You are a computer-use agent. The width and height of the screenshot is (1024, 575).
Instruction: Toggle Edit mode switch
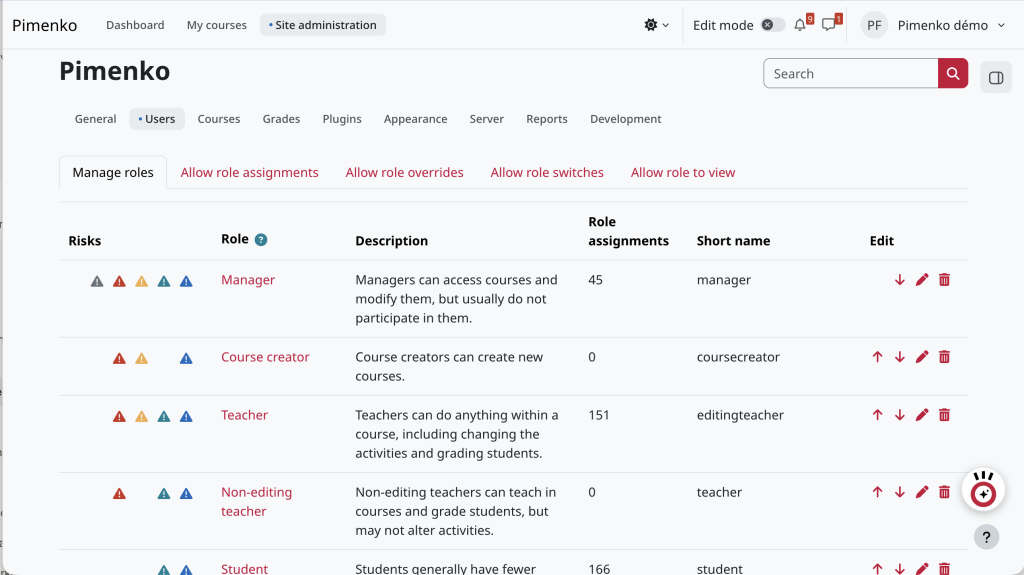click(x=773, y=25)
